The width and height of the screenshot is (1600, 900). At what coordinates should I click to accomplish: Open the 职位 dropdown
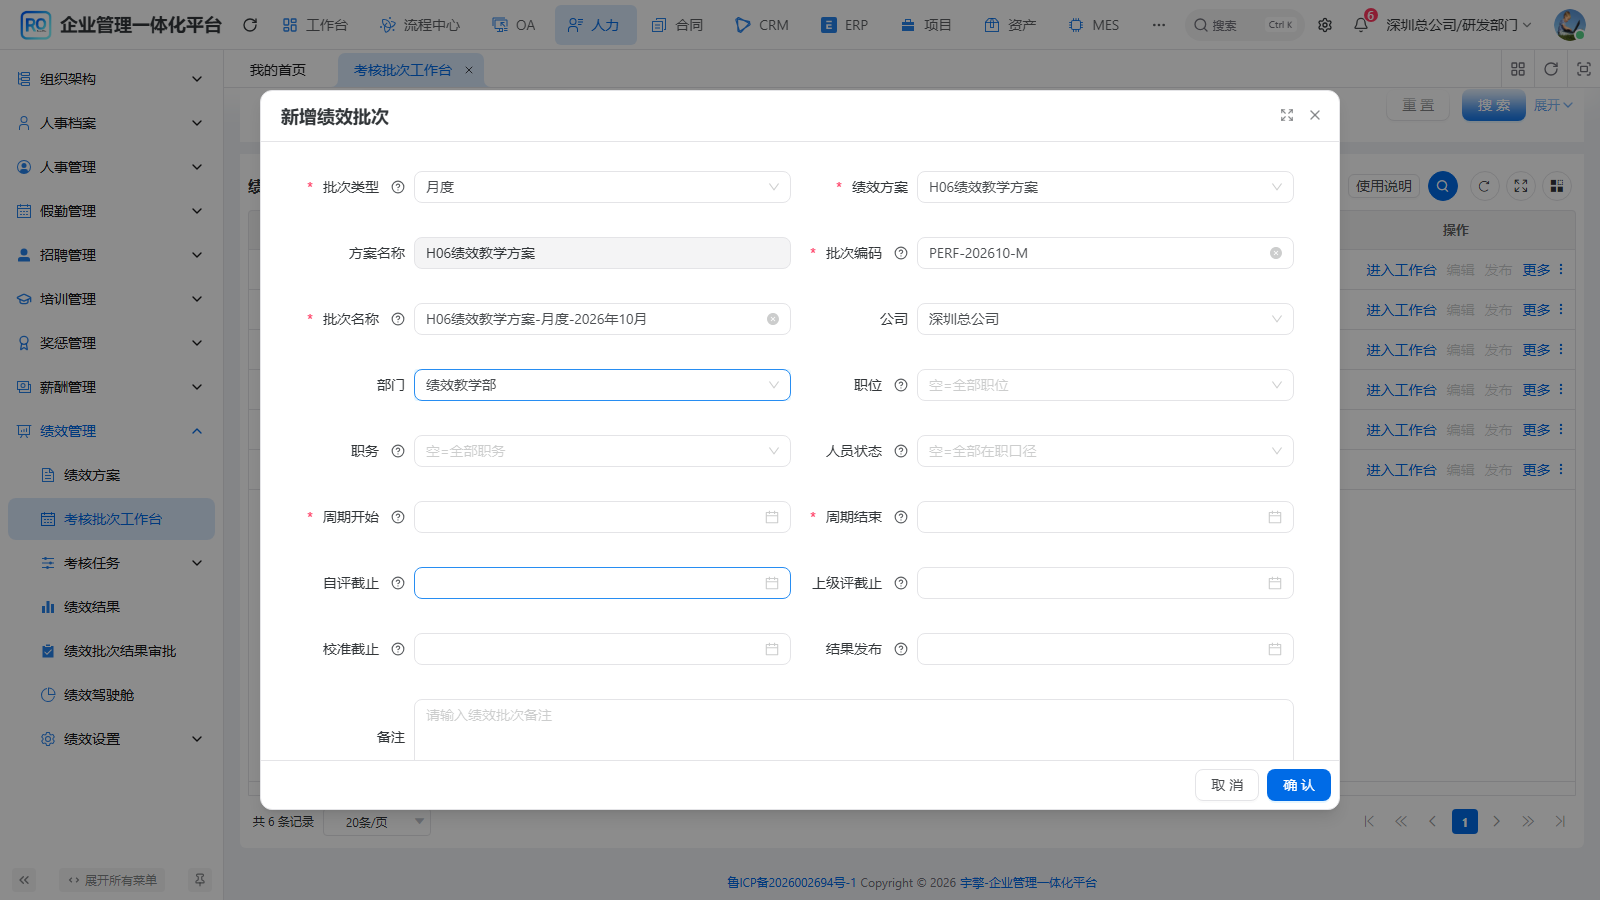tap(1105, 385)
